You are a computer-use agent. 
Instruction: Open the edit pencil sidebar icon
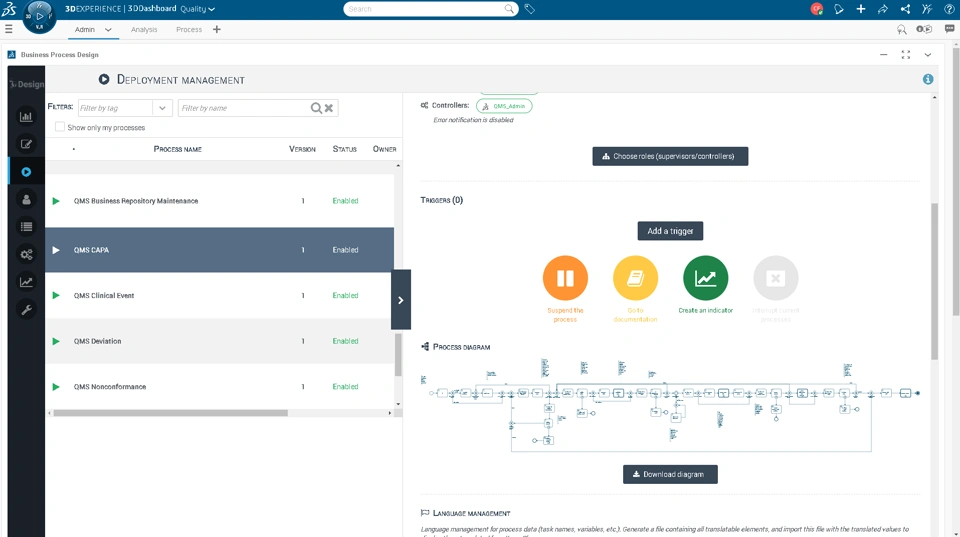tap(26, 144)
